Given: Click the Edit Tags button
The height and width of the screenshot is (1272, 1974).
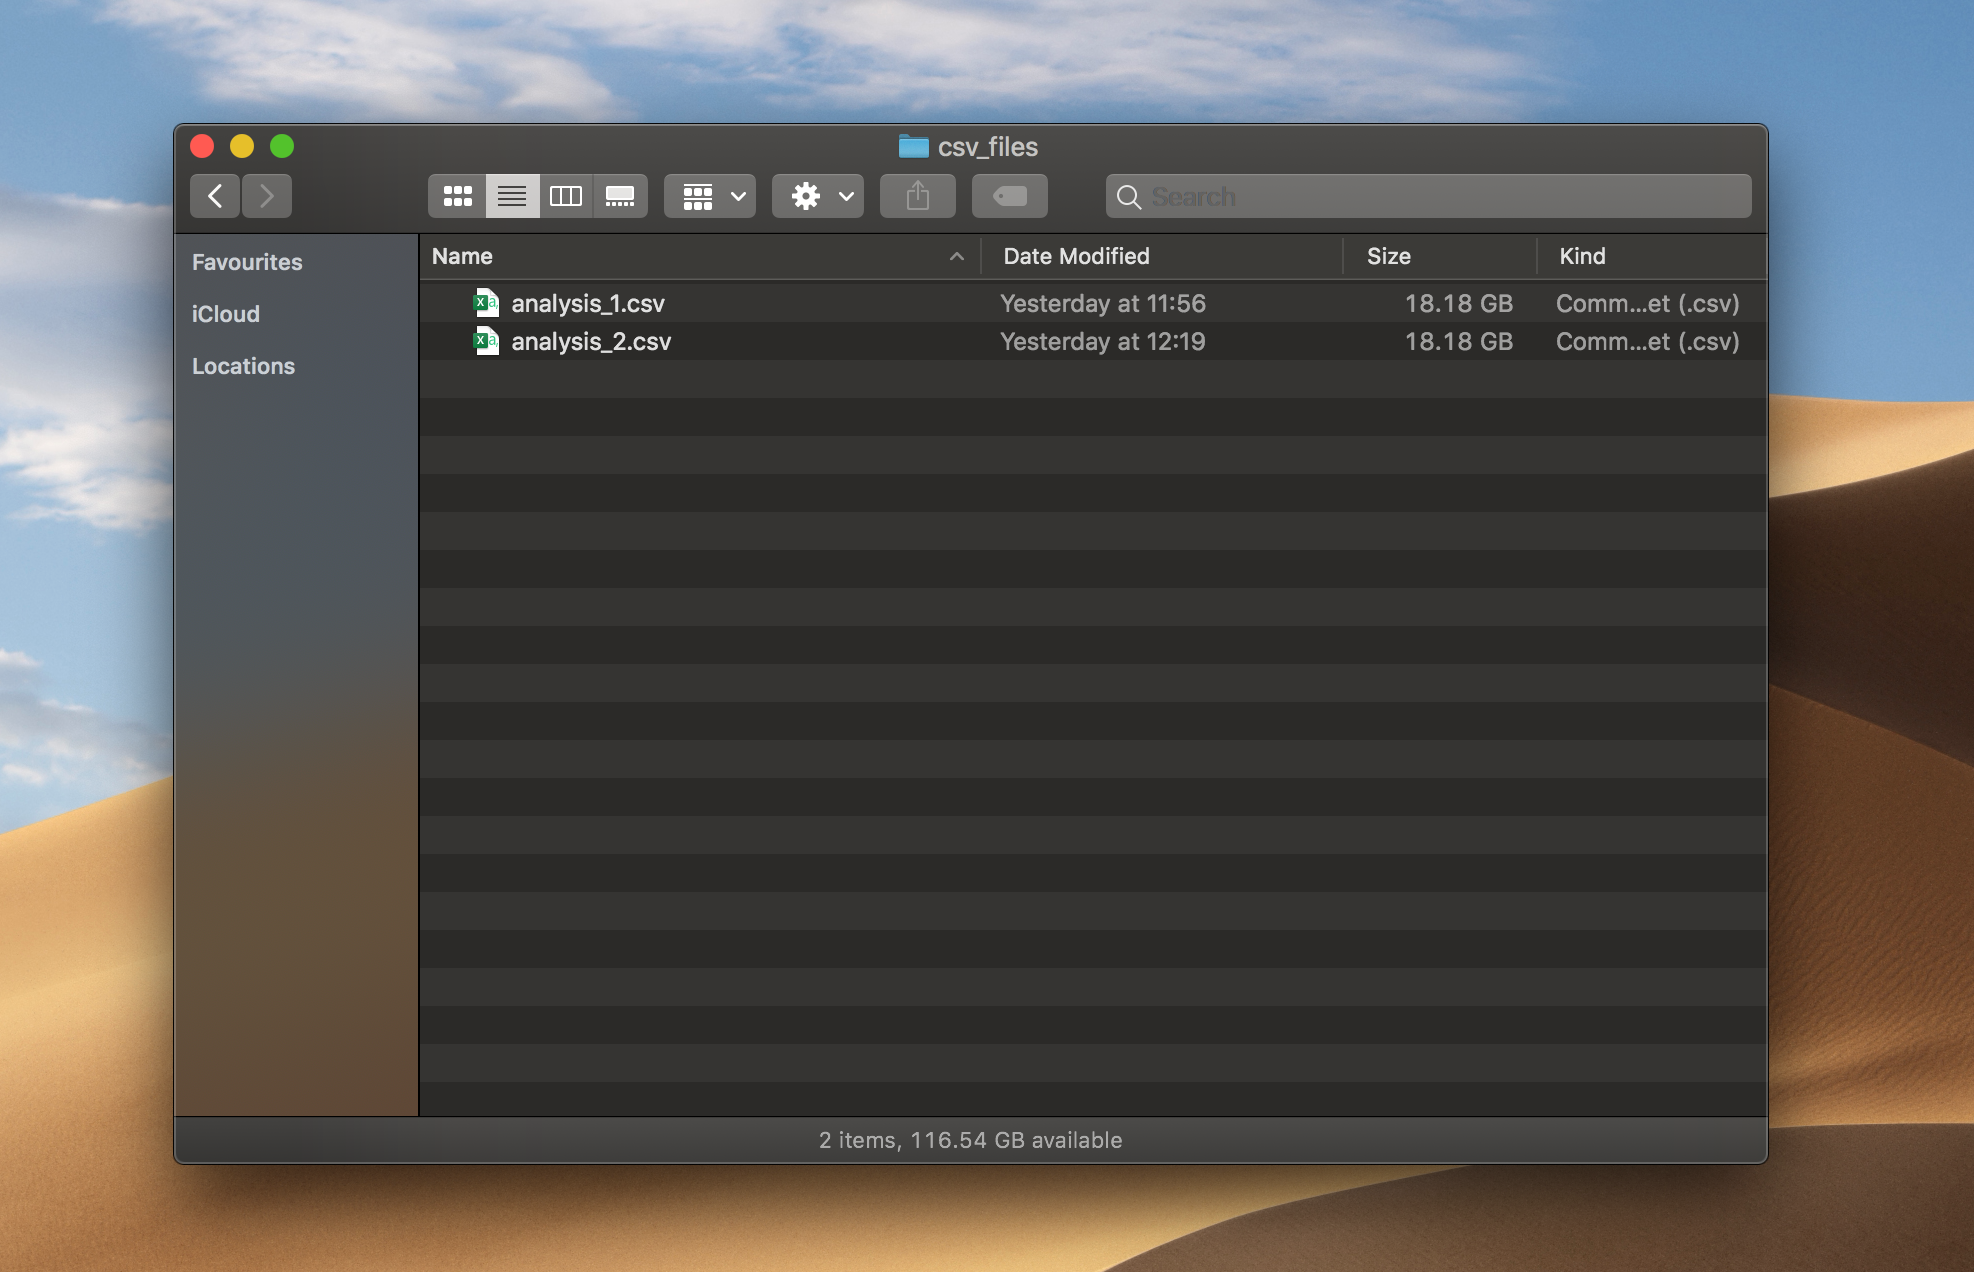Looking at the screenshot, I should [x=1010, y=196].
